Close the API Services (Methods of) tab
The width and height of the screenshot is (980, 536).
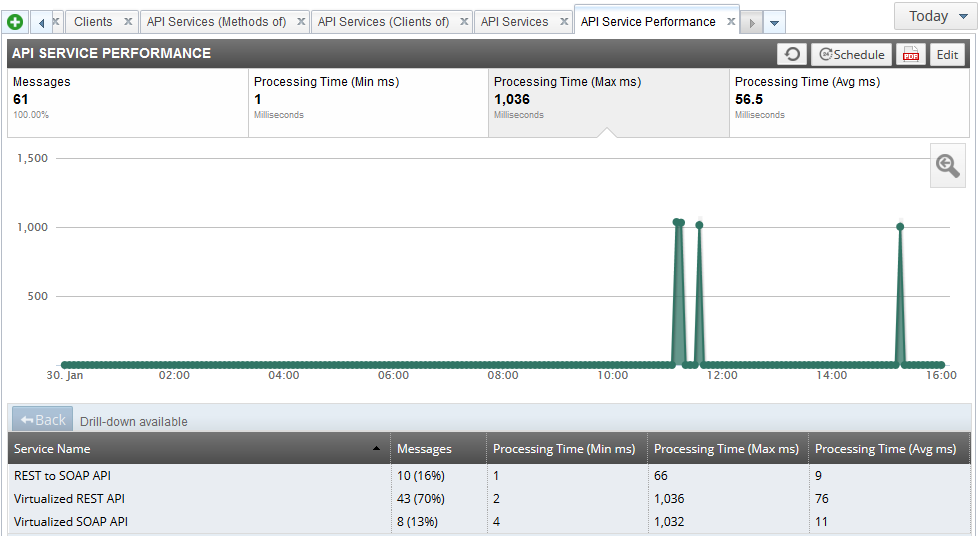click(x=301, y=21)
